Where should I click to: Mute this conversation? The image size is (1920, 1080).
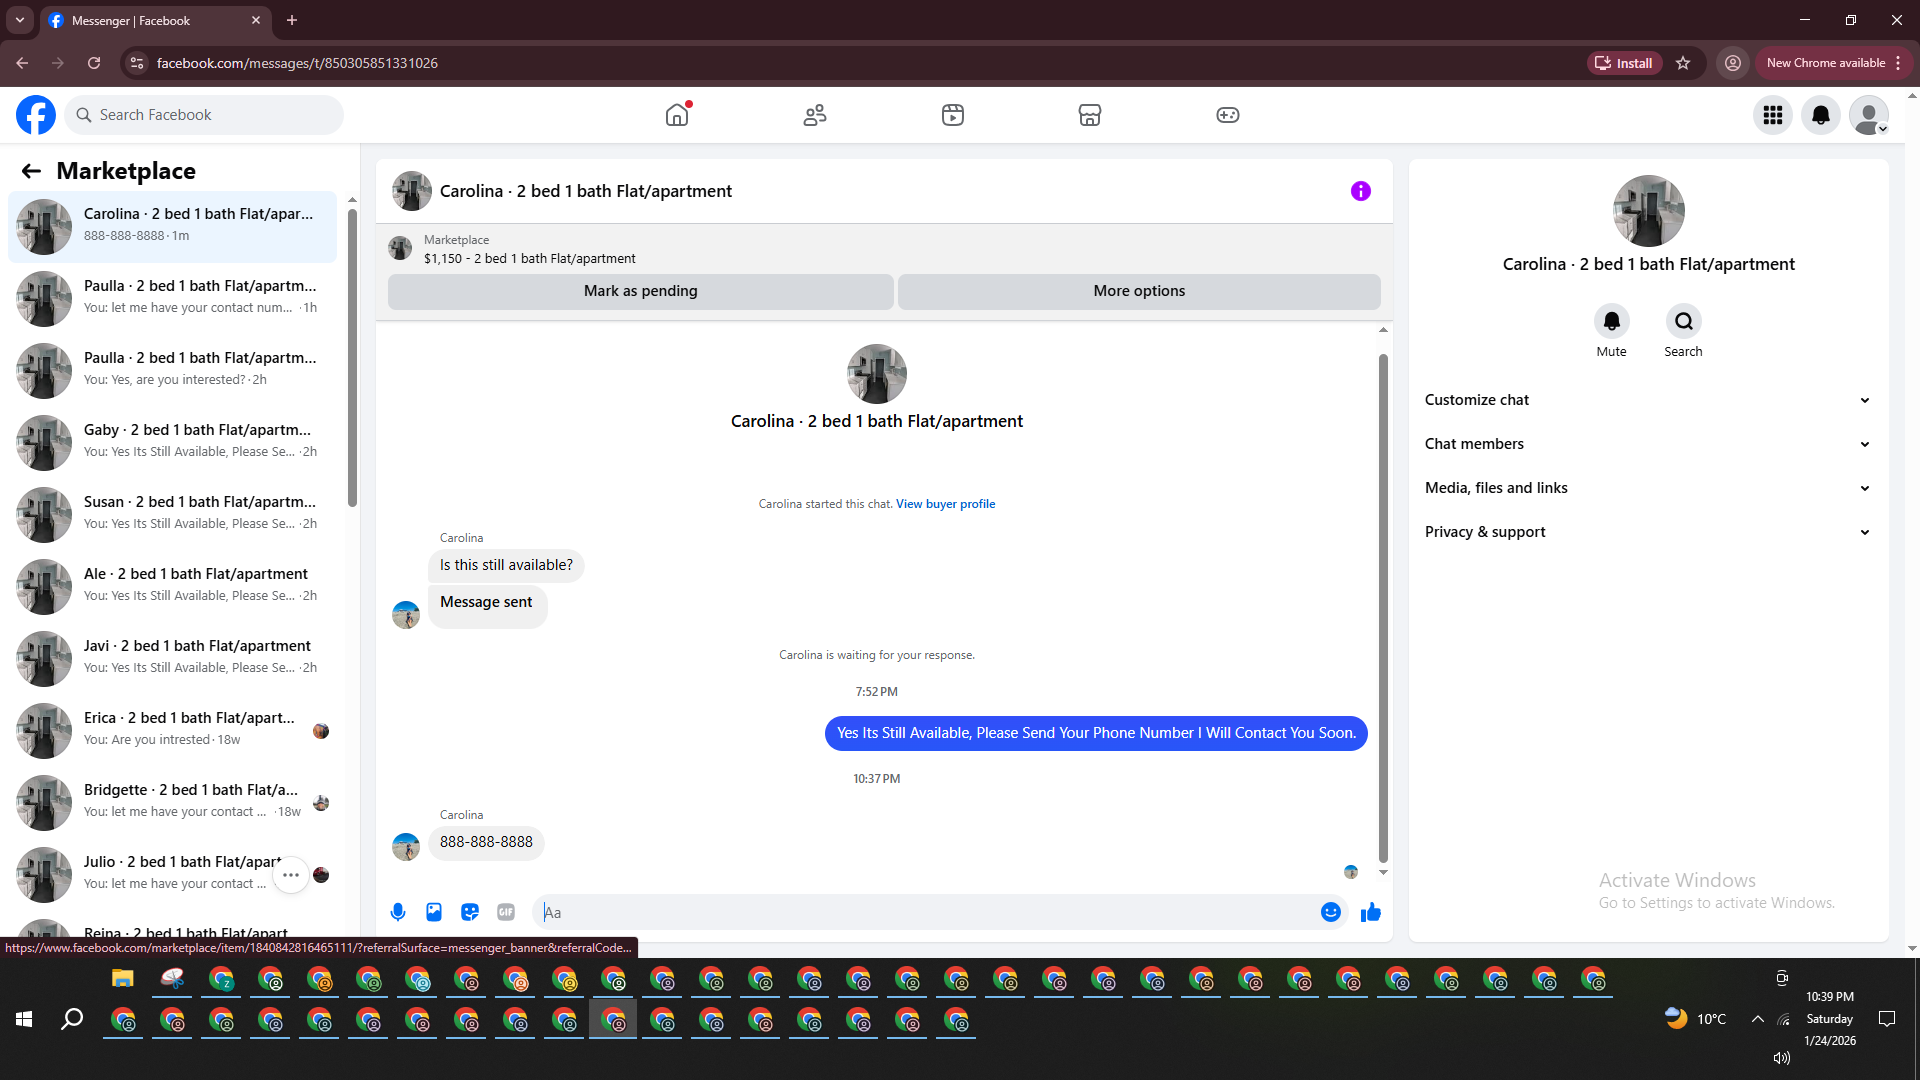[x=1611, y=322]
